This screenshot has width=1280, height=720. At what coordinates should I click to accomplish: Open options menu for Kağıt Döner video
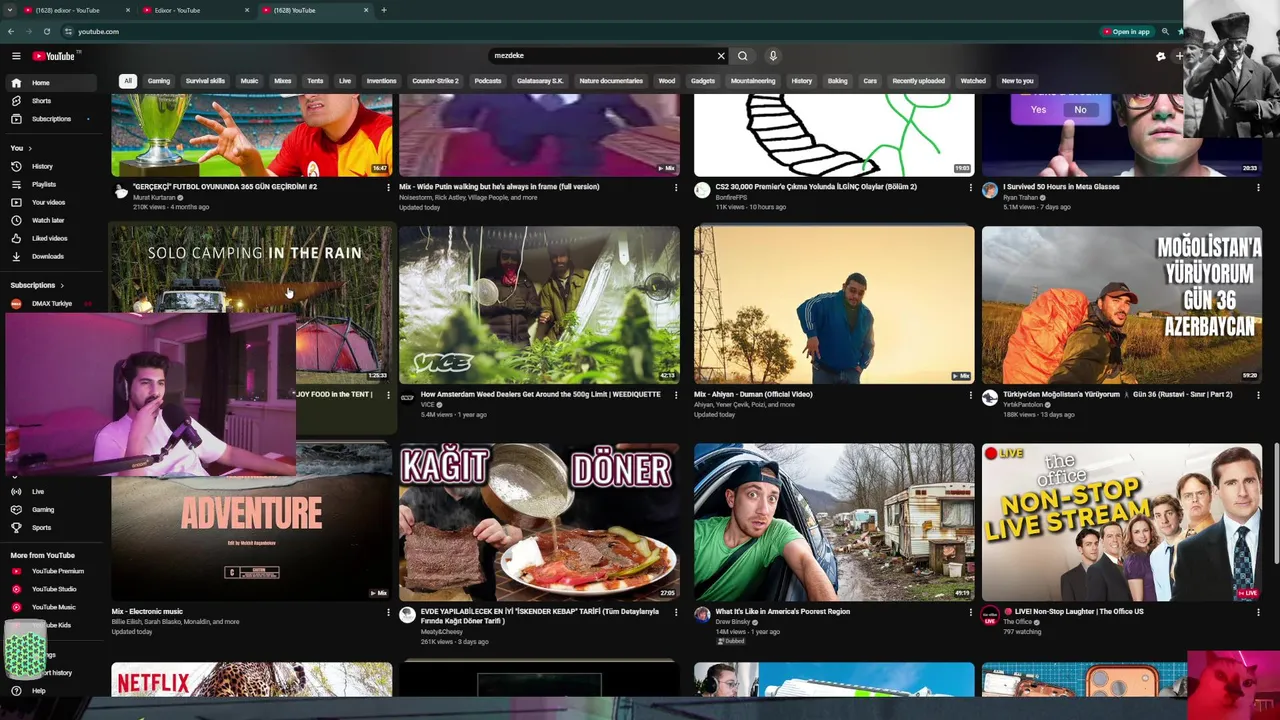click(676, 612)
